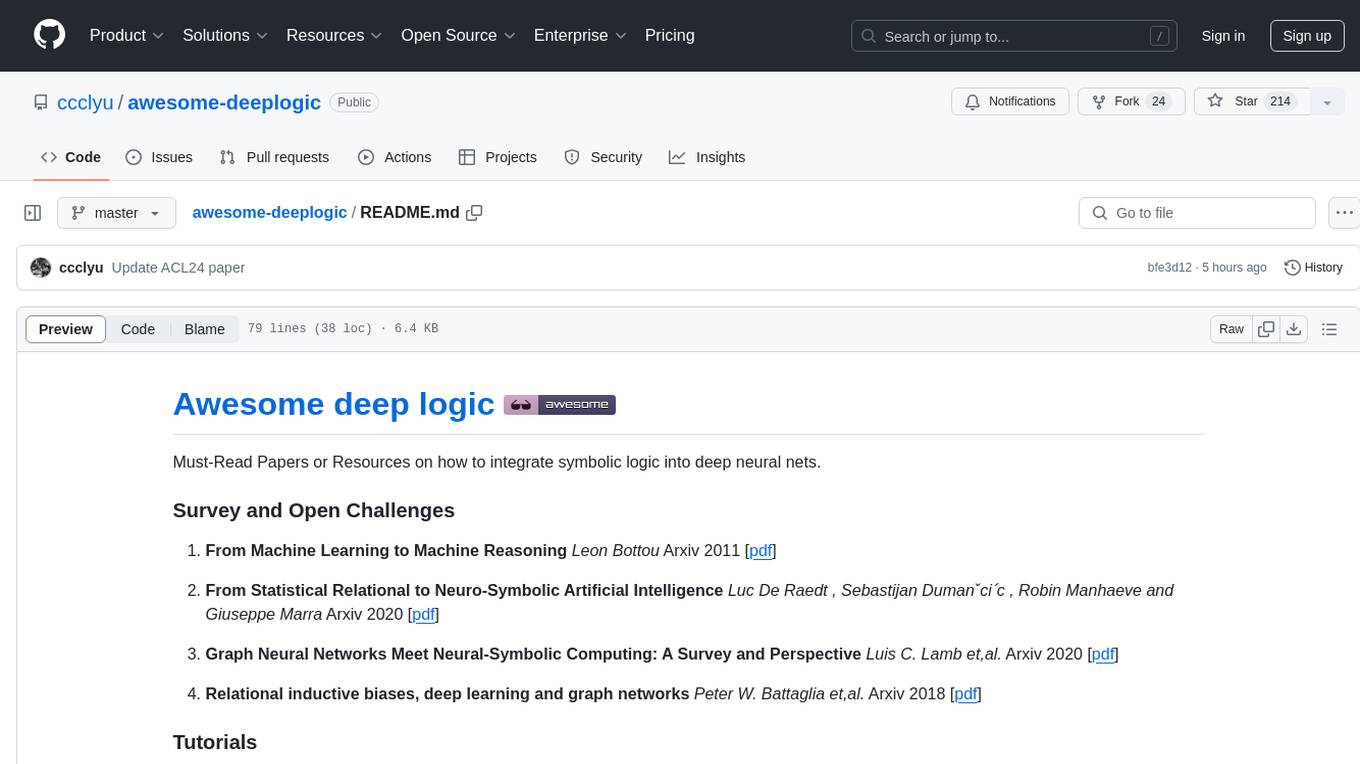The height and width of the screenshot is (764, 1360).
Task: Switch to the Actions tab
Action: click(x=395, y=157)
